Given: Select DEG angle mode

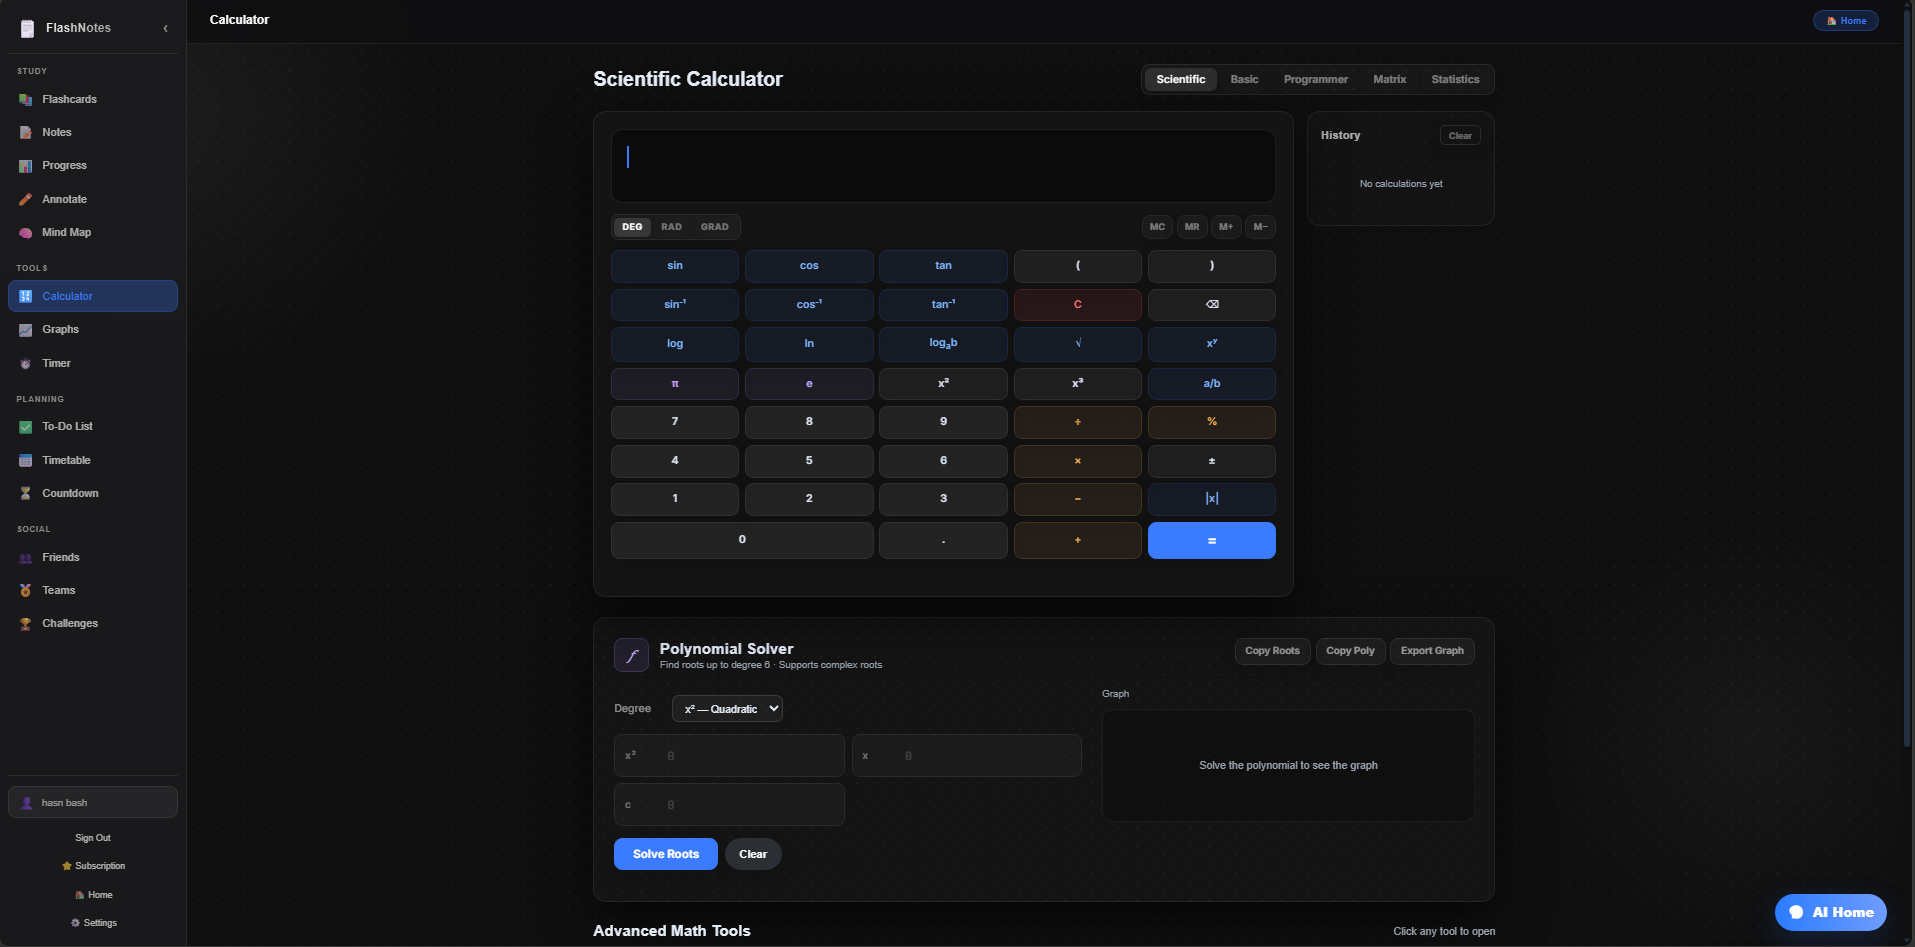Looking at the screenshot, I should coord(632,227).
